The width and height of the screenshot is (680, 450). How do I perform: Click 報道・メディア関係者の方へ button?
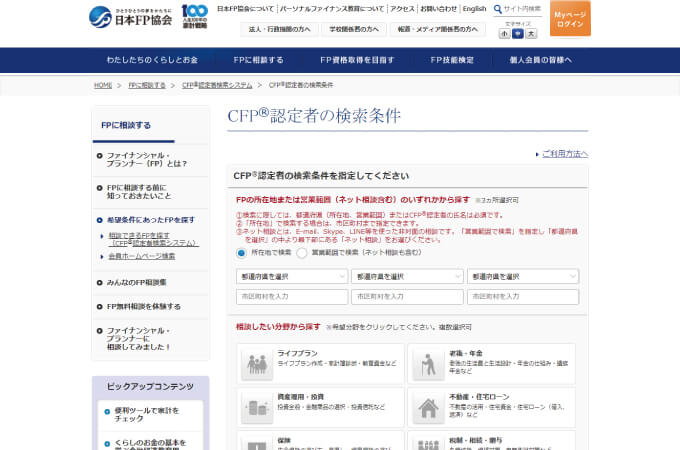[x=438, y=29]
